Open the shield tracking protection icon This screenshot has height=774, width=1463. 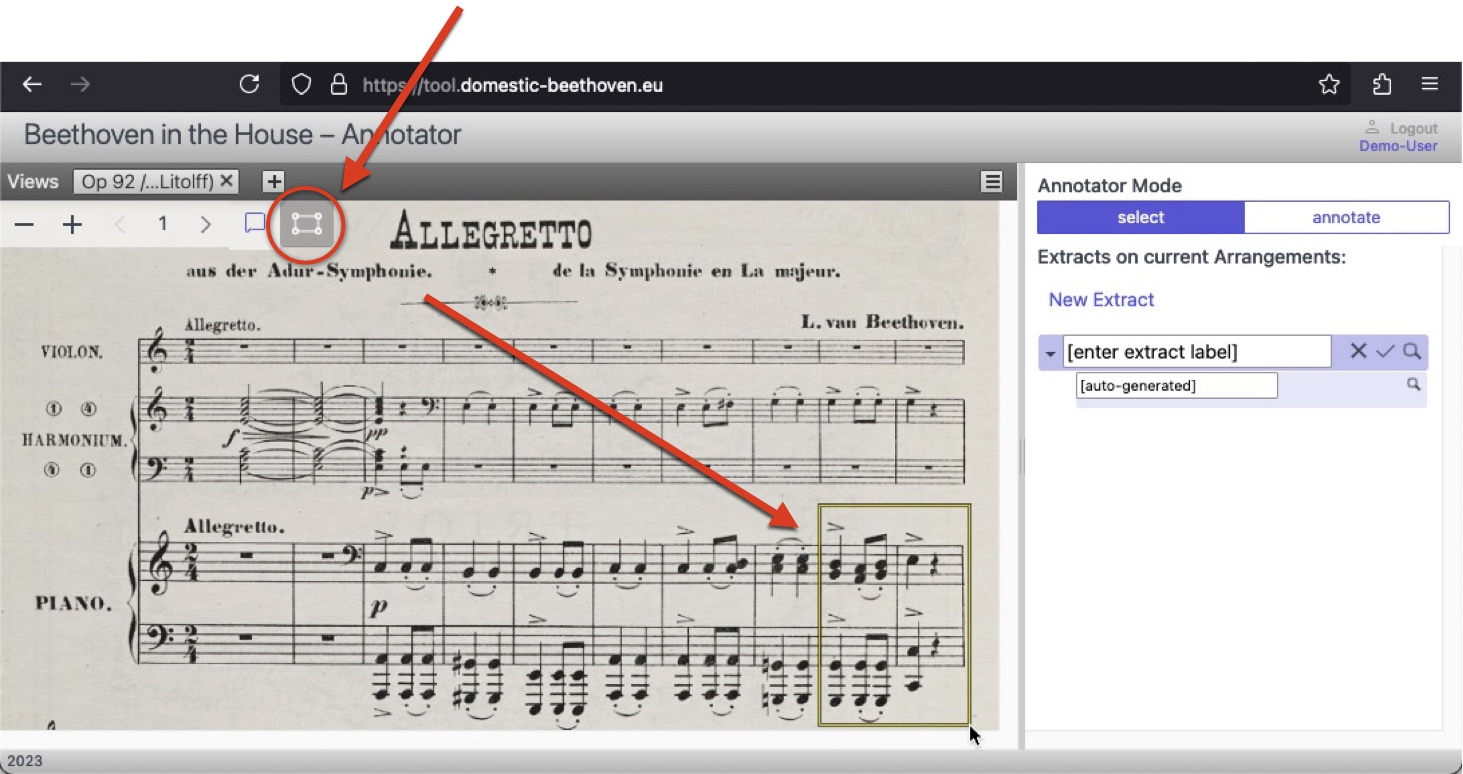pyautogui.click(x=301, y=85)
